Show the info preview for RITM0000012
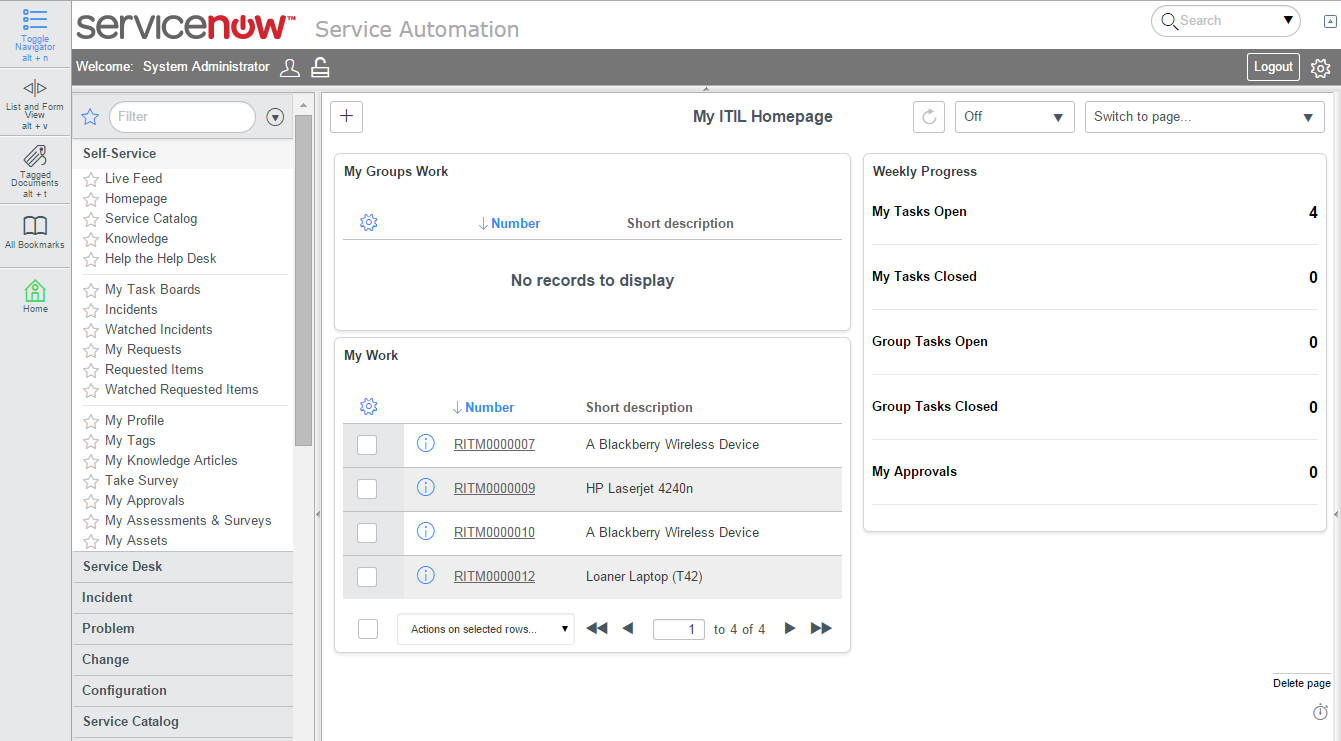This screenshot has height=741, width=1341. pyautogui.click(x=425, y=575)
